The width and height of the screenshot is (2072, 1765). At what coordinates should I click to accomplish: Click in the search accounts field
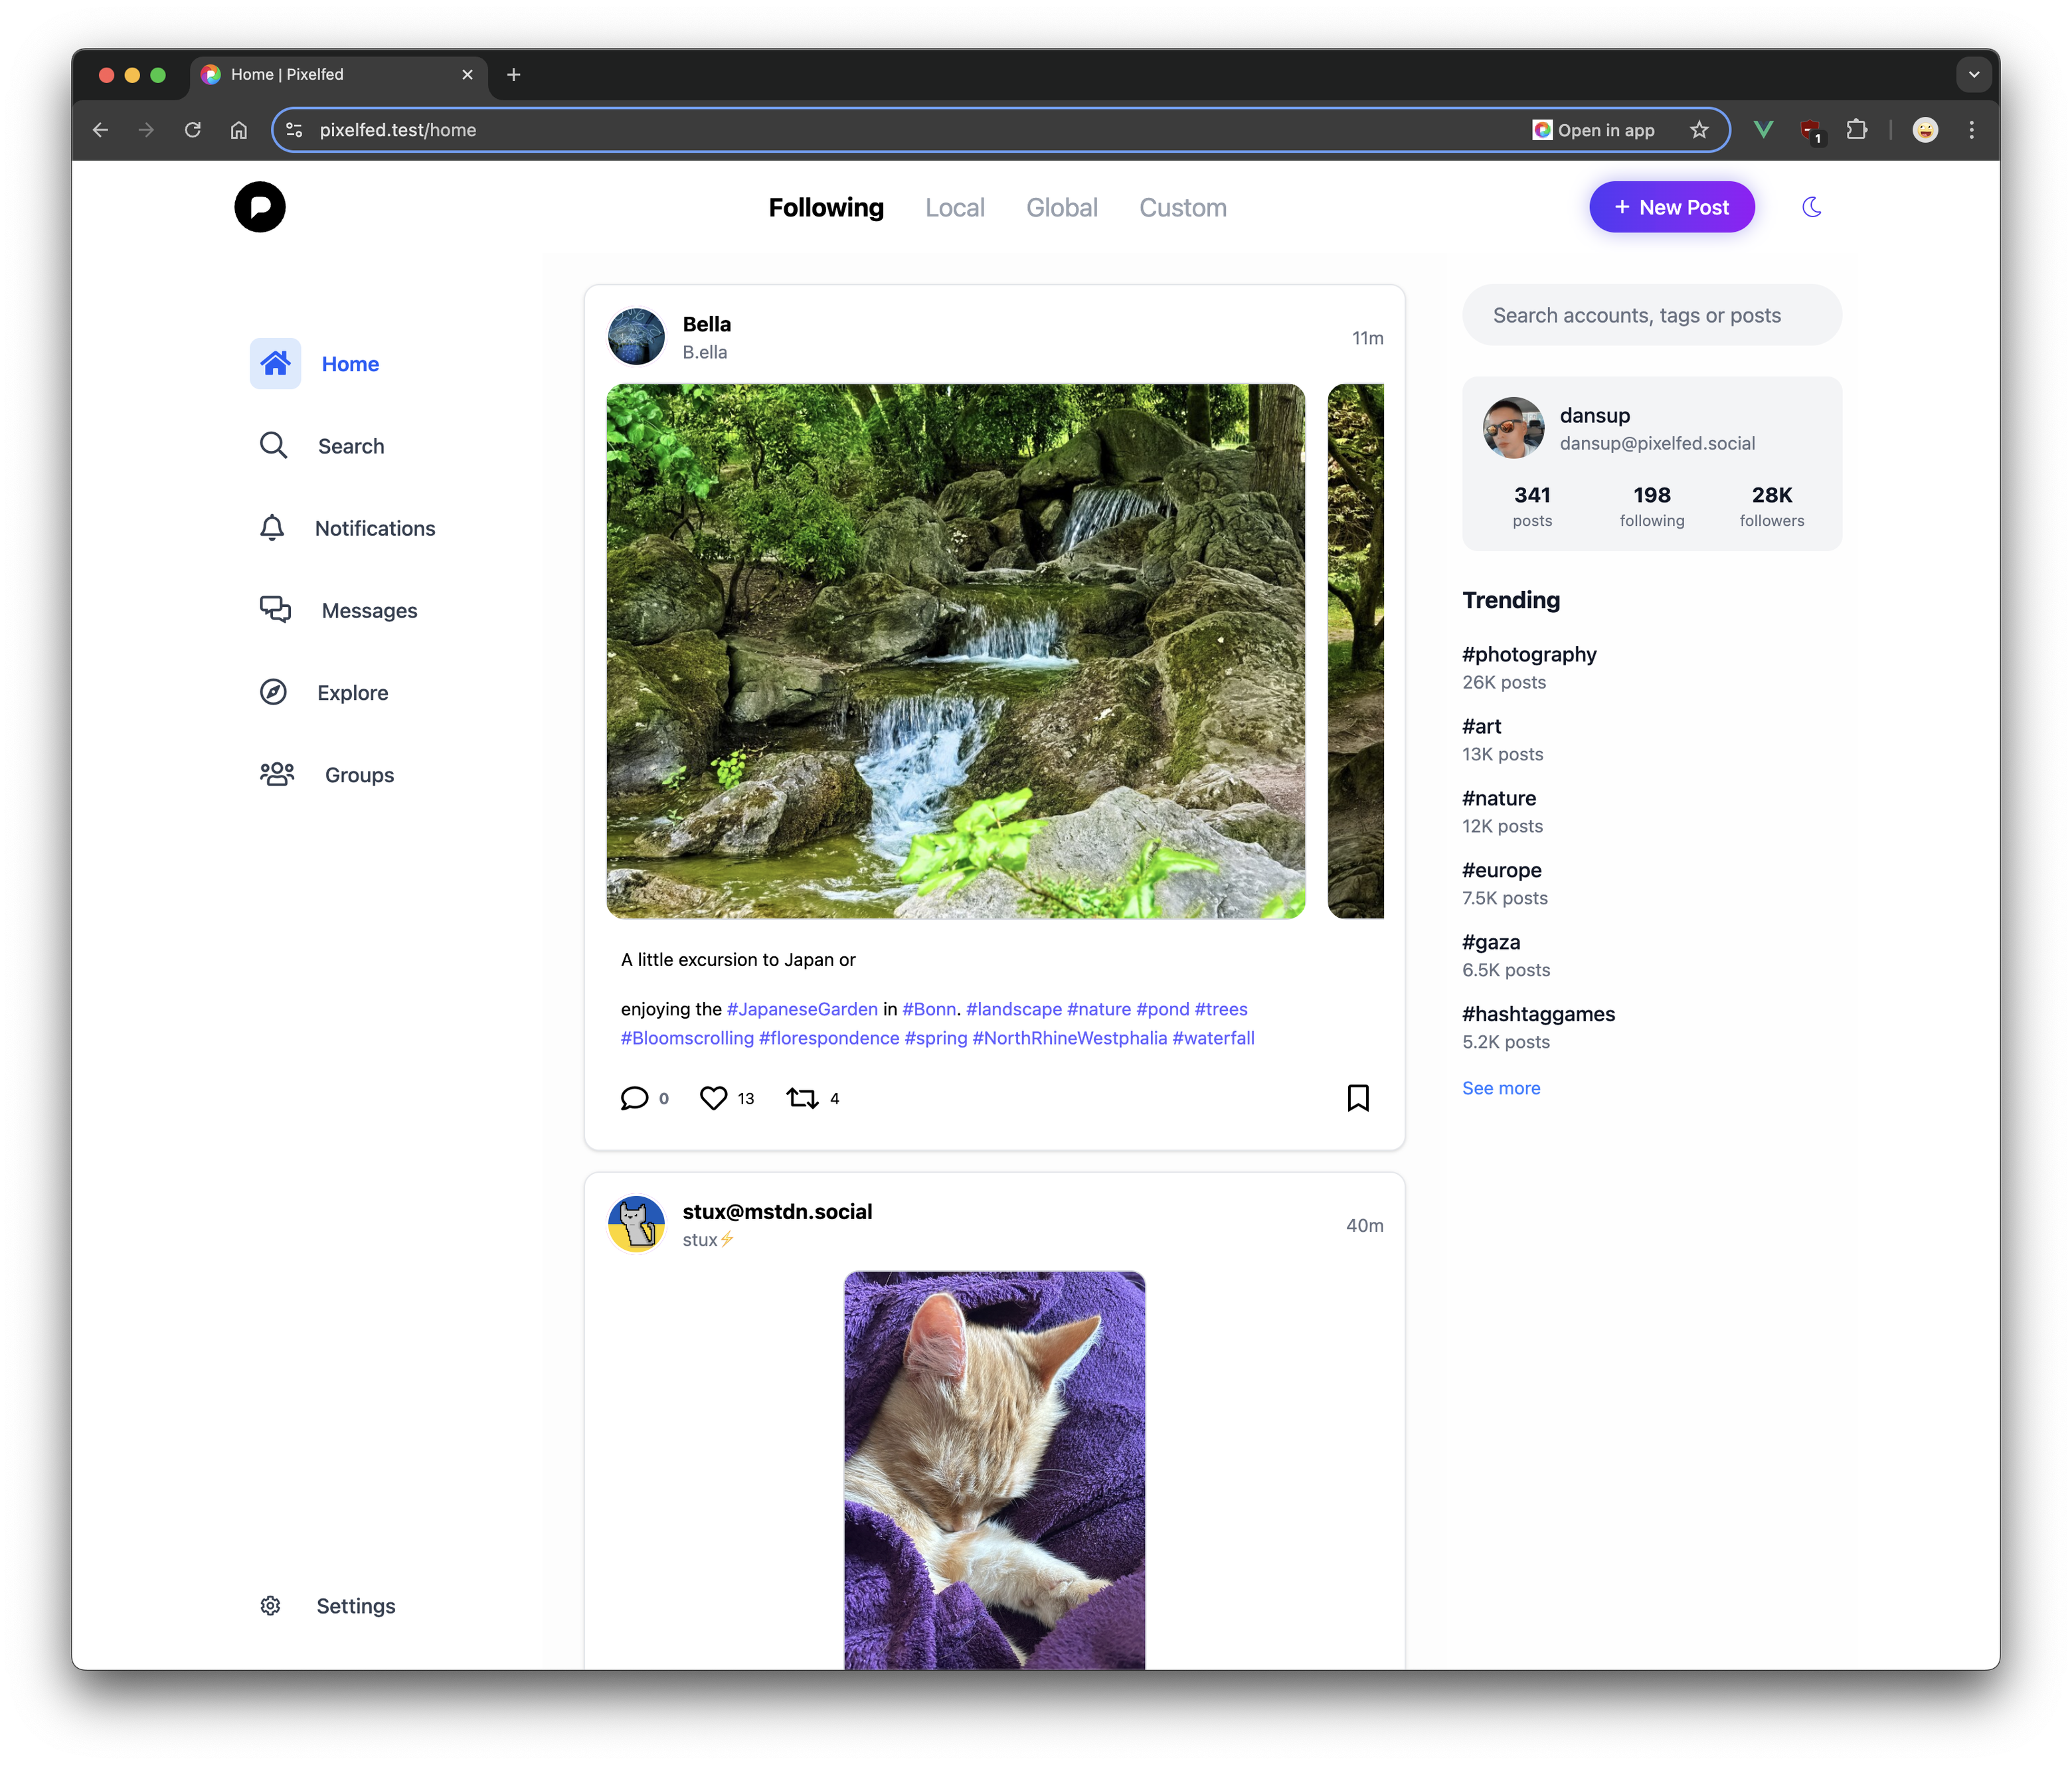[1652, 315]
